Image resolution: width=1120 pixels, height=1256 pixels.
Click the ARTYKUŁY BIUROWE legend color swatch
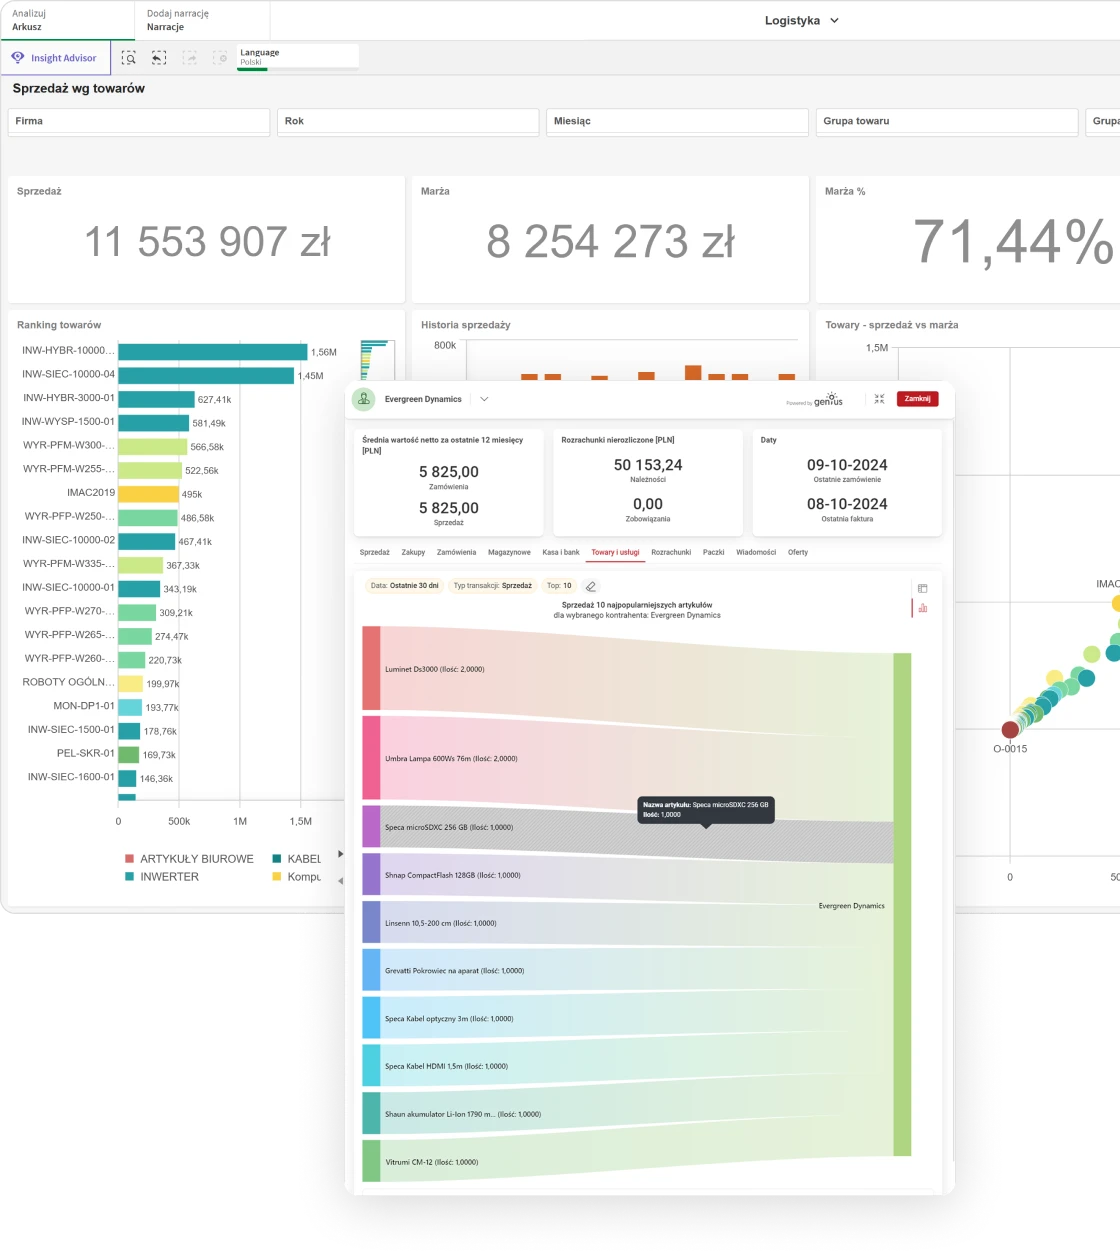pos(129,859)
